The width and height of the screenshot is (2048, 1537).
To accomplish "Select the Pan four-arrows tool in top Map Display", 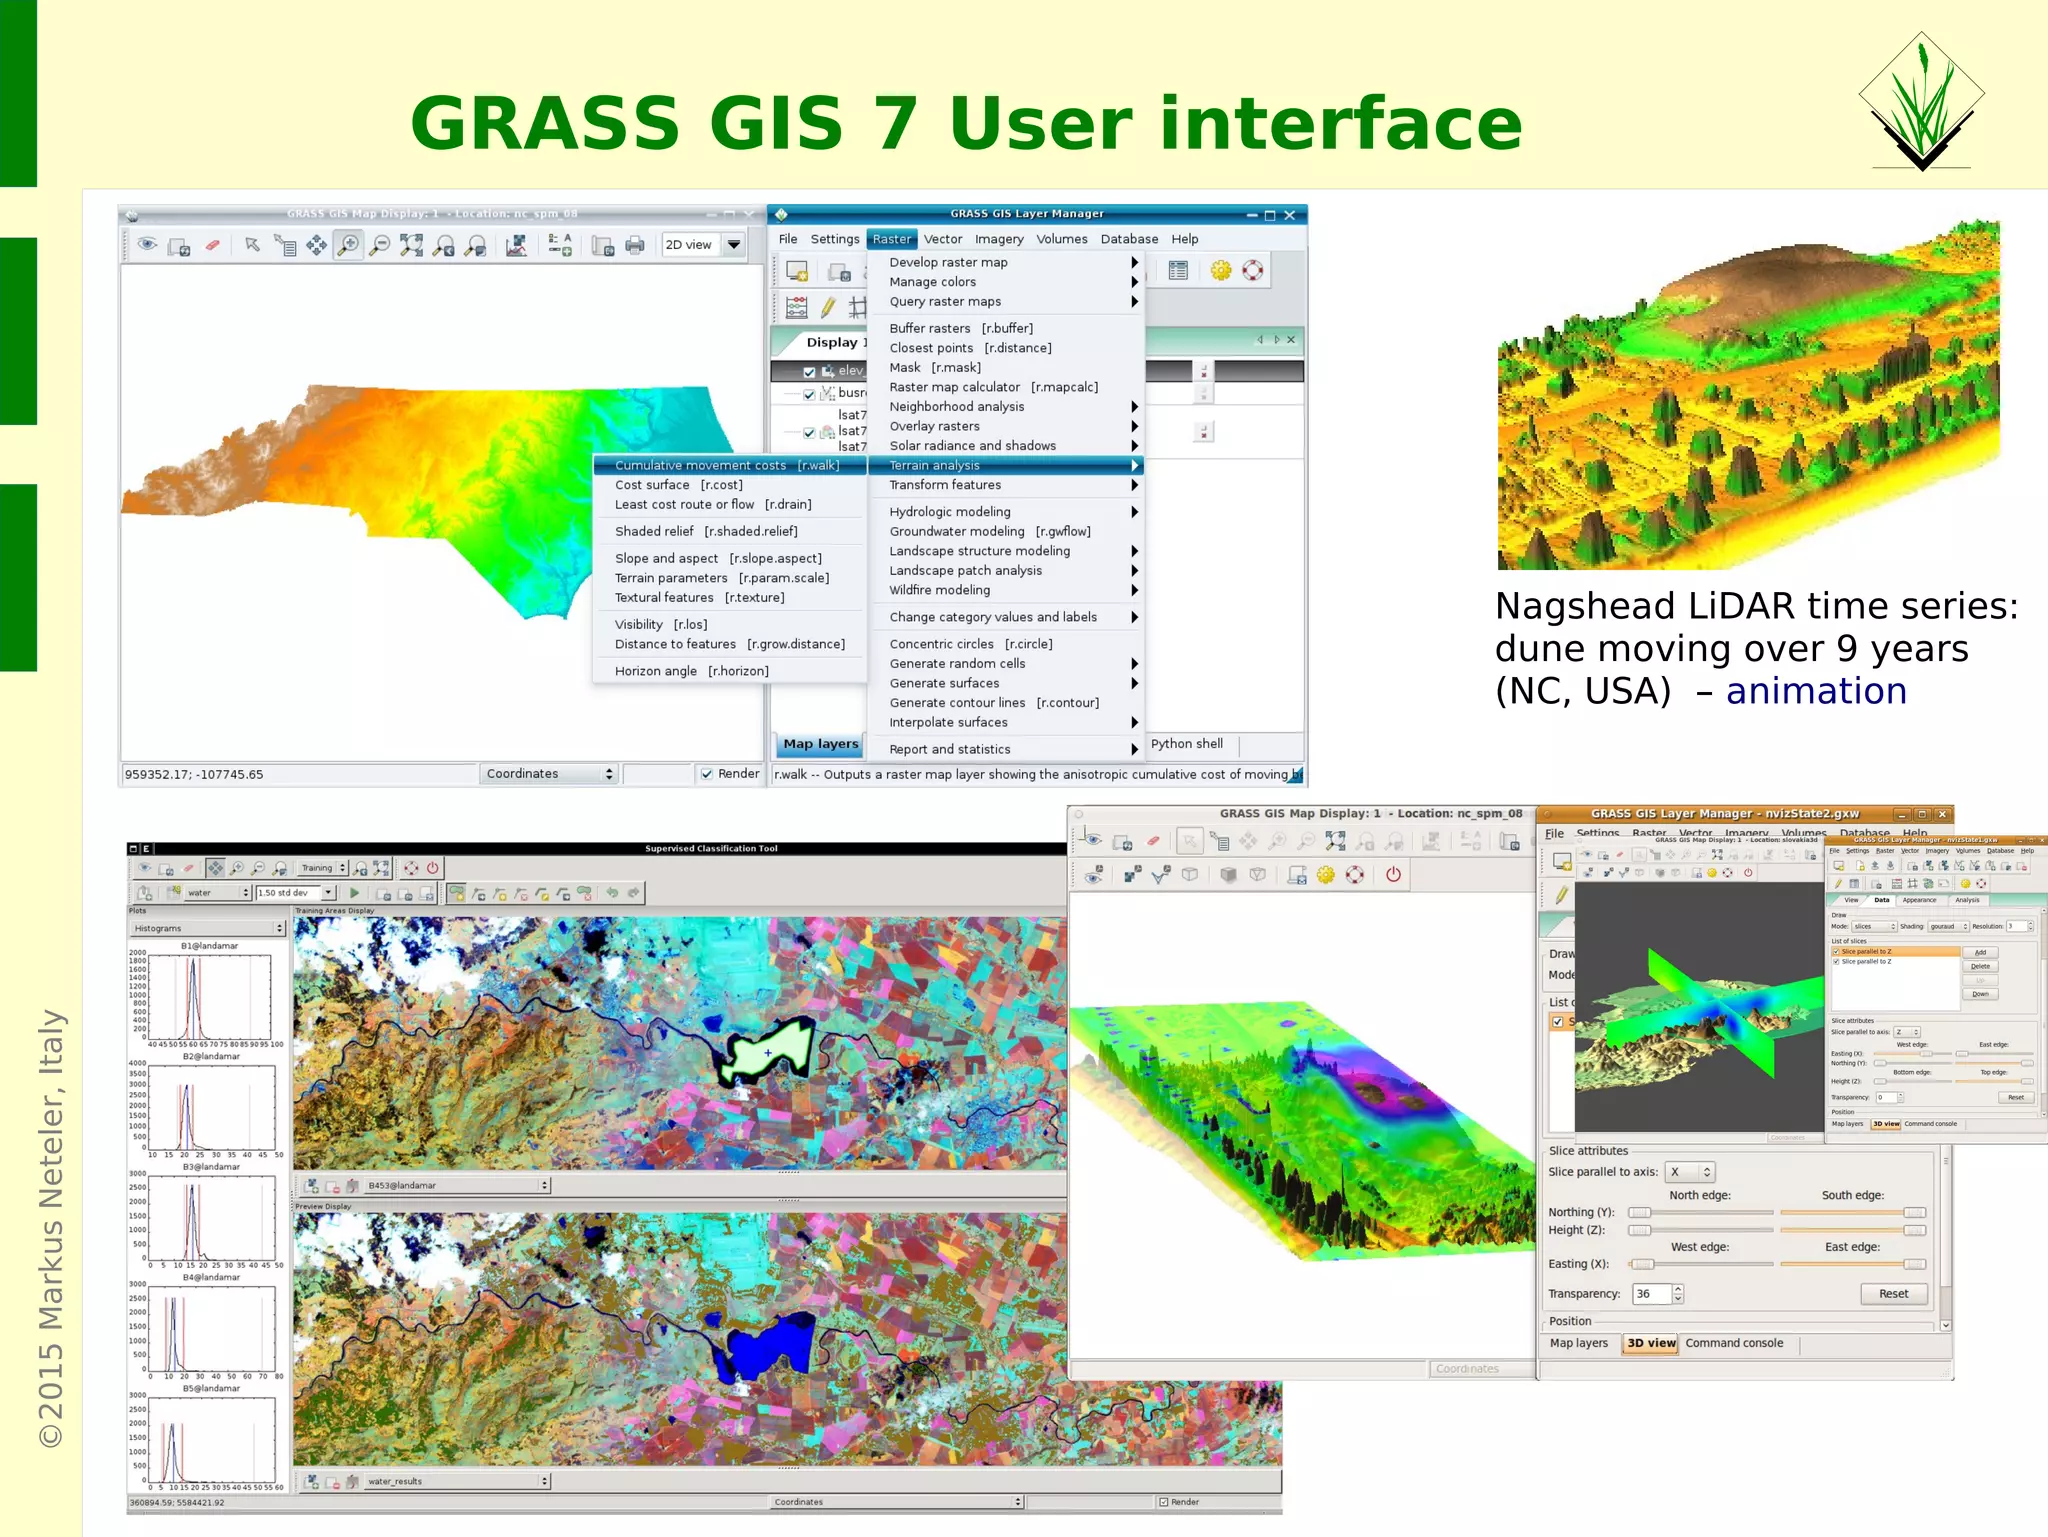I will tap(316, 245).
